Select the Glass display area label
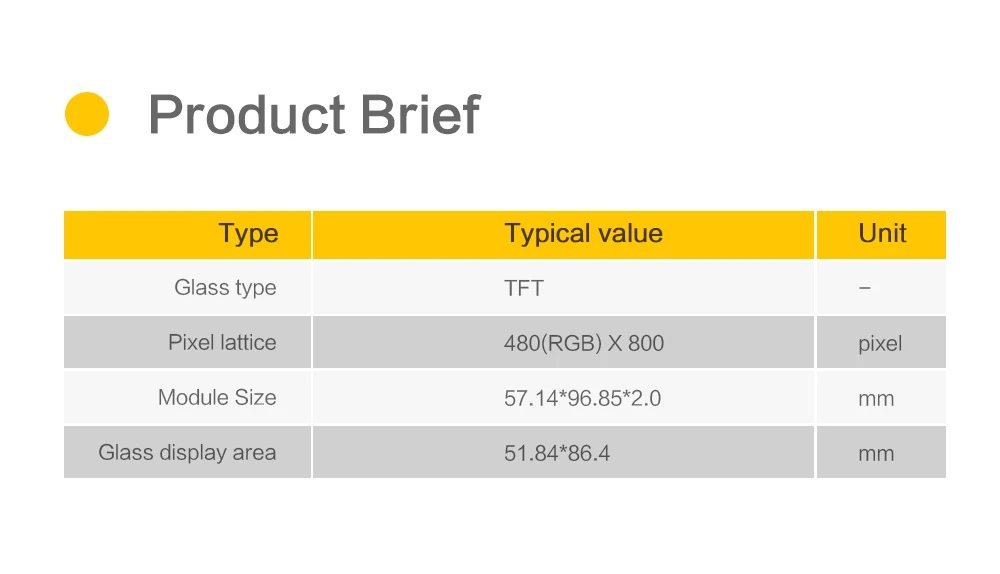1000x574 pixels. click(187, 453)
